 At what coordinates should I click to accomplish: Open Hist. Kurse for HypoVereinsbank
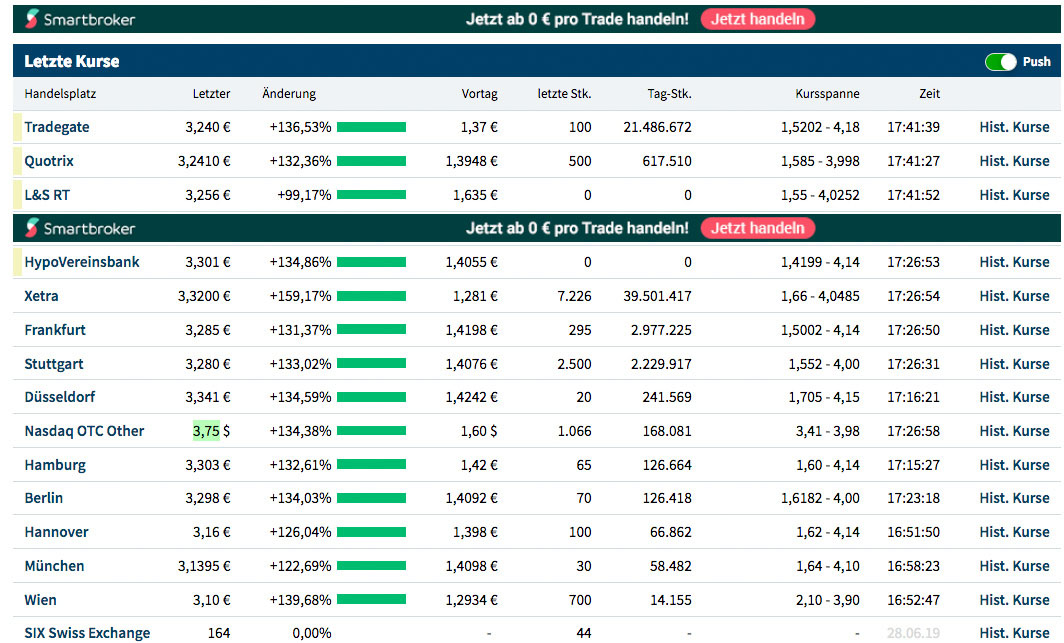tap(1014, 262)
